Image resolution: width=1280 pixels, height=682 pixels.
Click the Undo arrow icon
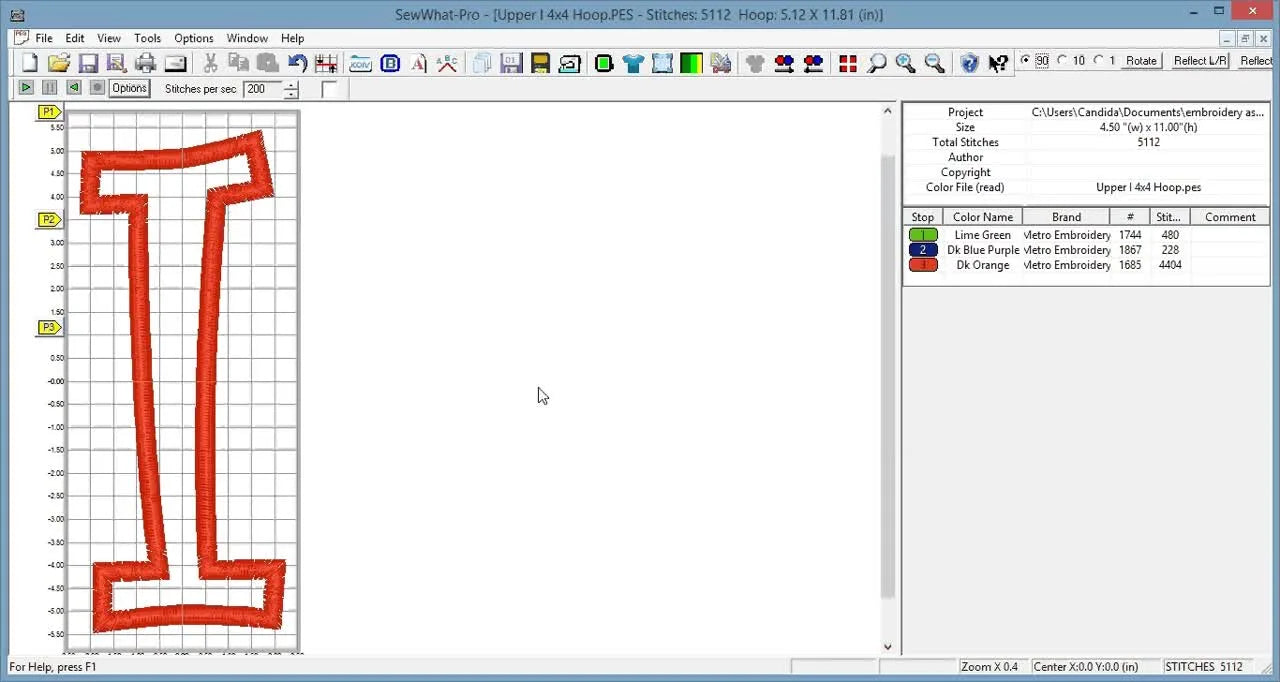(x=297, y=64)
